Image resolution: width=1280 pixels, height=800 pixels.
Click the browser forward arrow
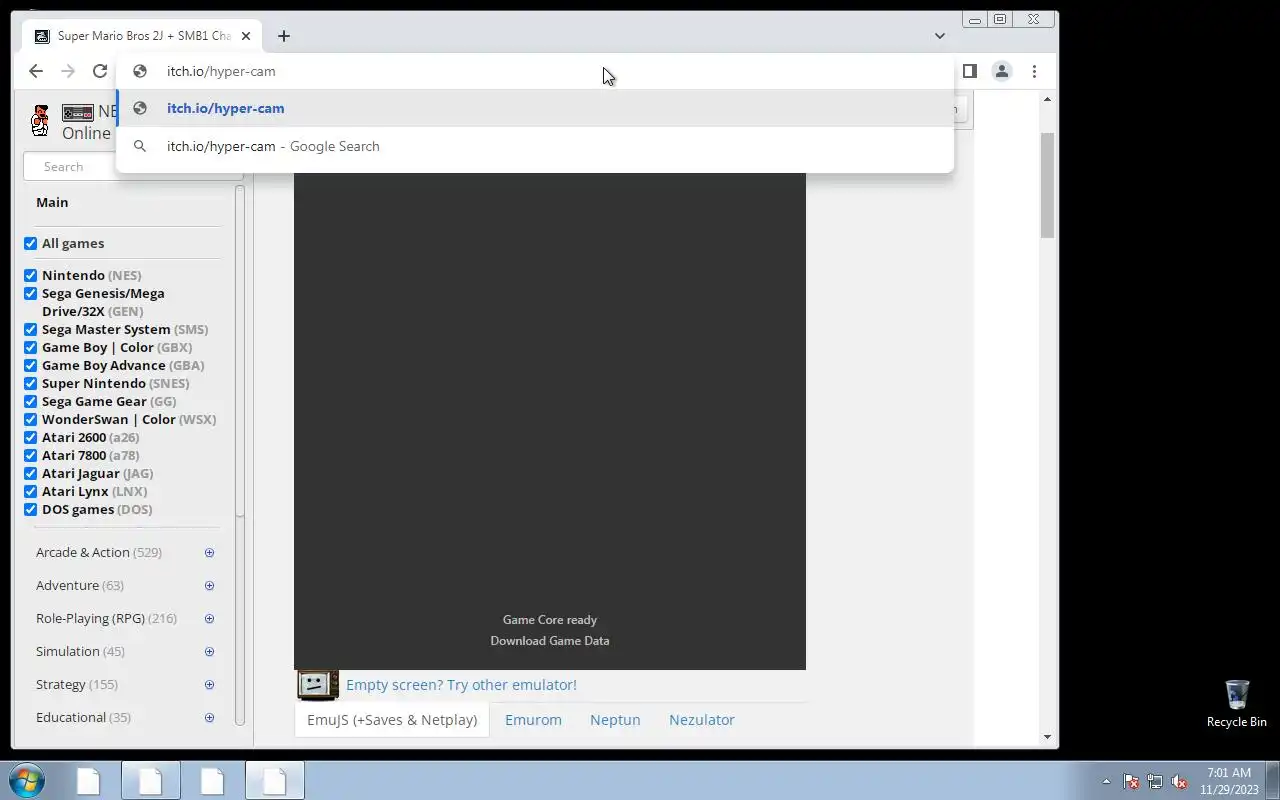click(x=68, y=71)
